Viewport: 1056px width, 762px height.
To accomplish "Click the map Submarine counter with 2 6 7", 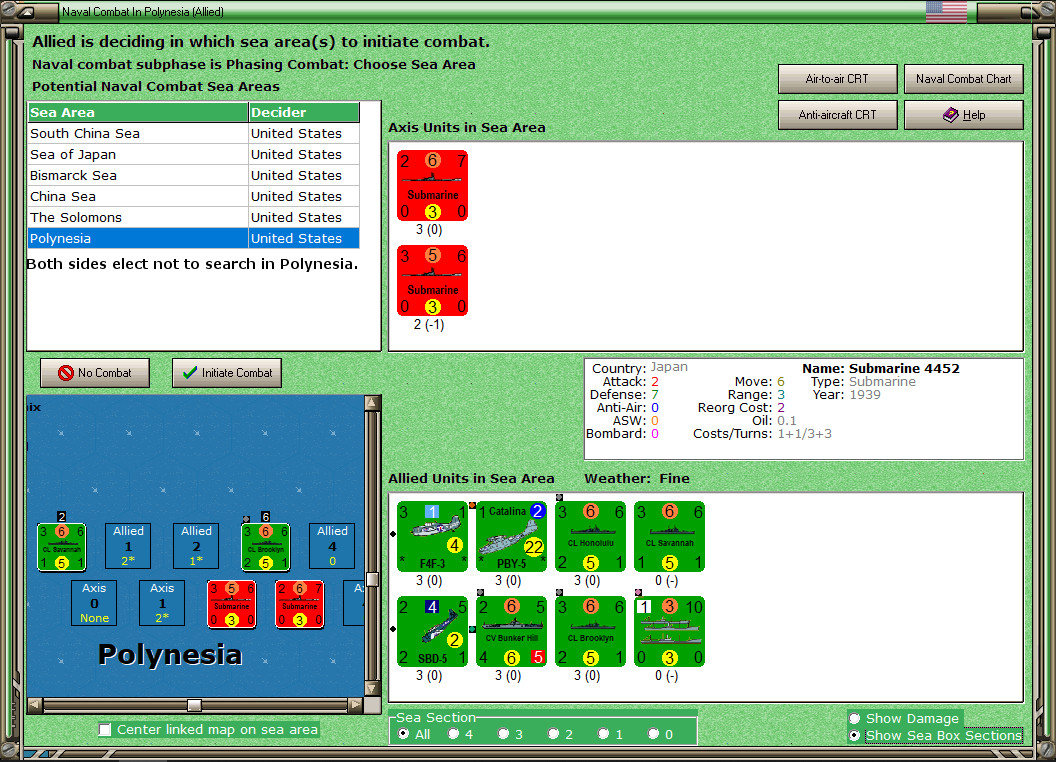I will (300, 604).
